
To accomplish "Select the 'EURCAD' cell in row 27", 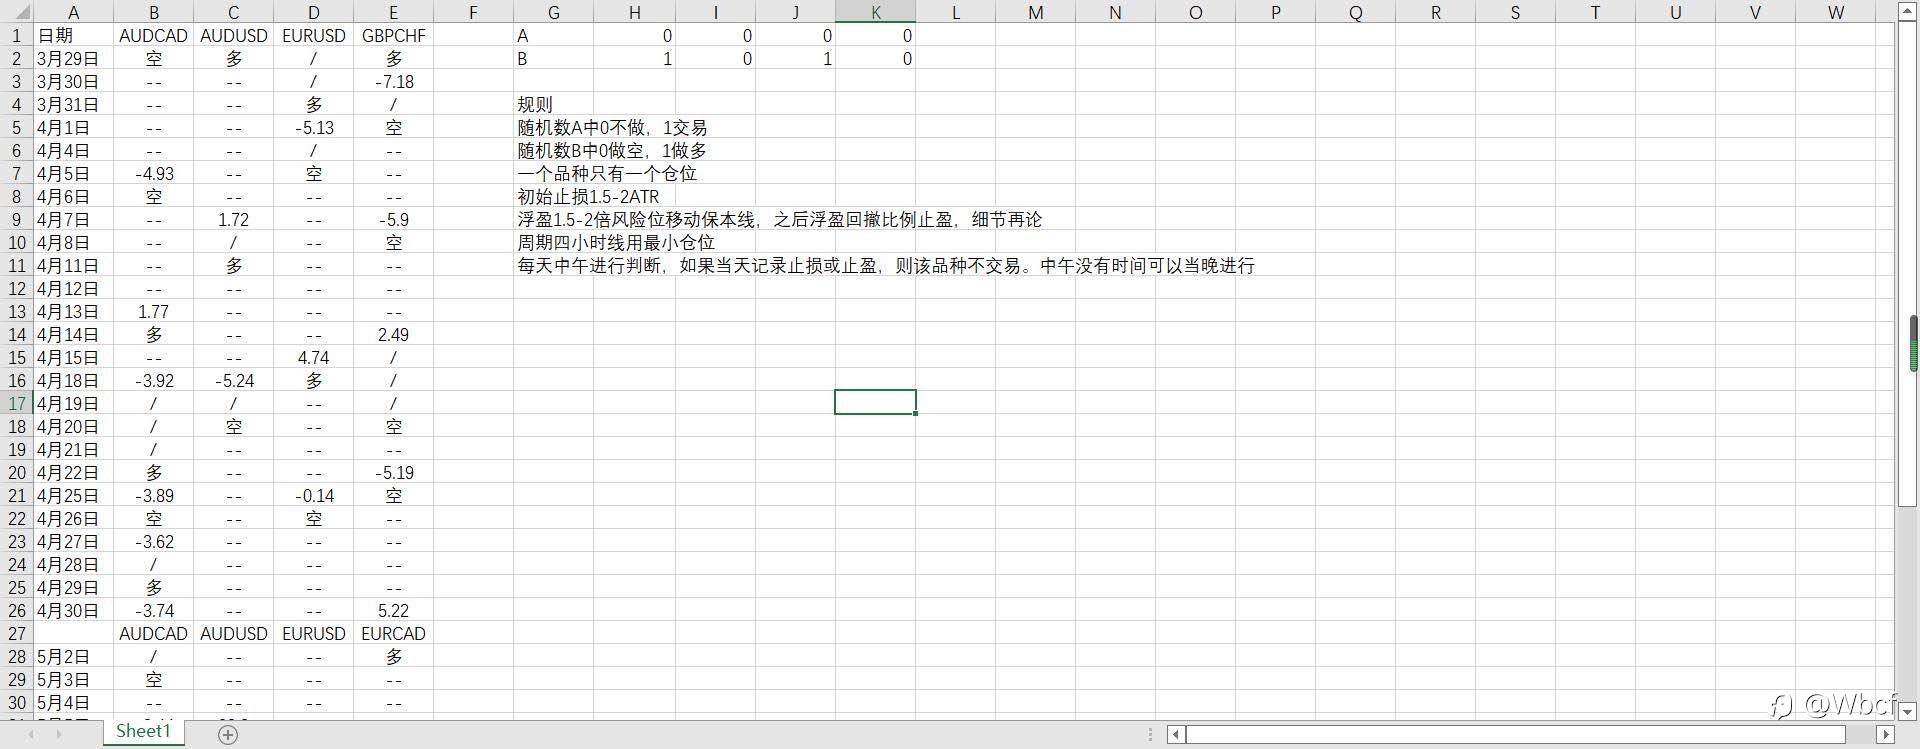I will tap(393, 633).
